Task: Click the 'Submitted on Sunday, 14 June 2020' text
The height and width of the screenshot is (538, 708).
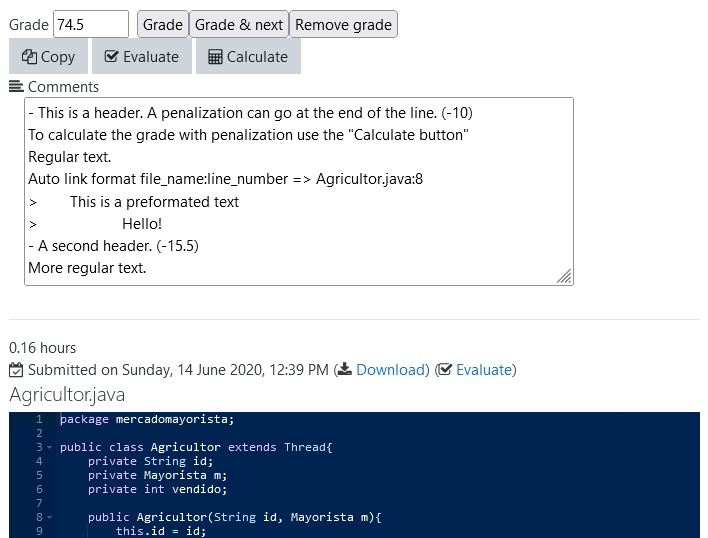Action: click(x=145, y=370)
